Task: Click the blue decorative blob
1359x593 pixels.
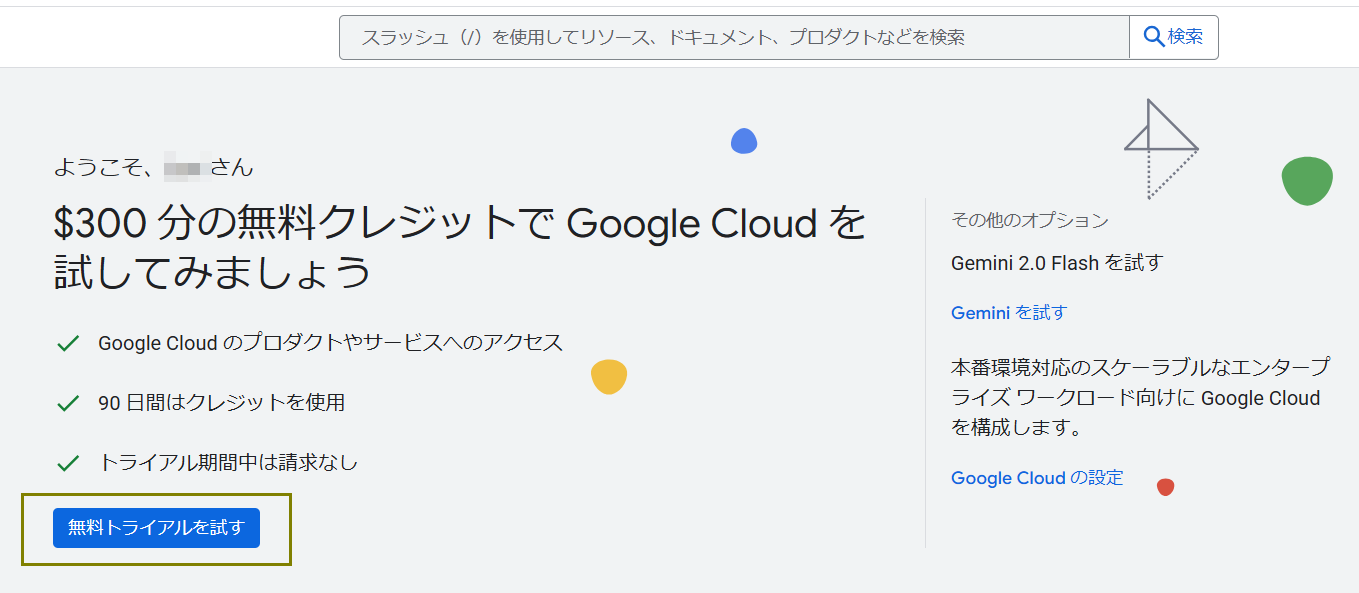Action: point(743,141)
